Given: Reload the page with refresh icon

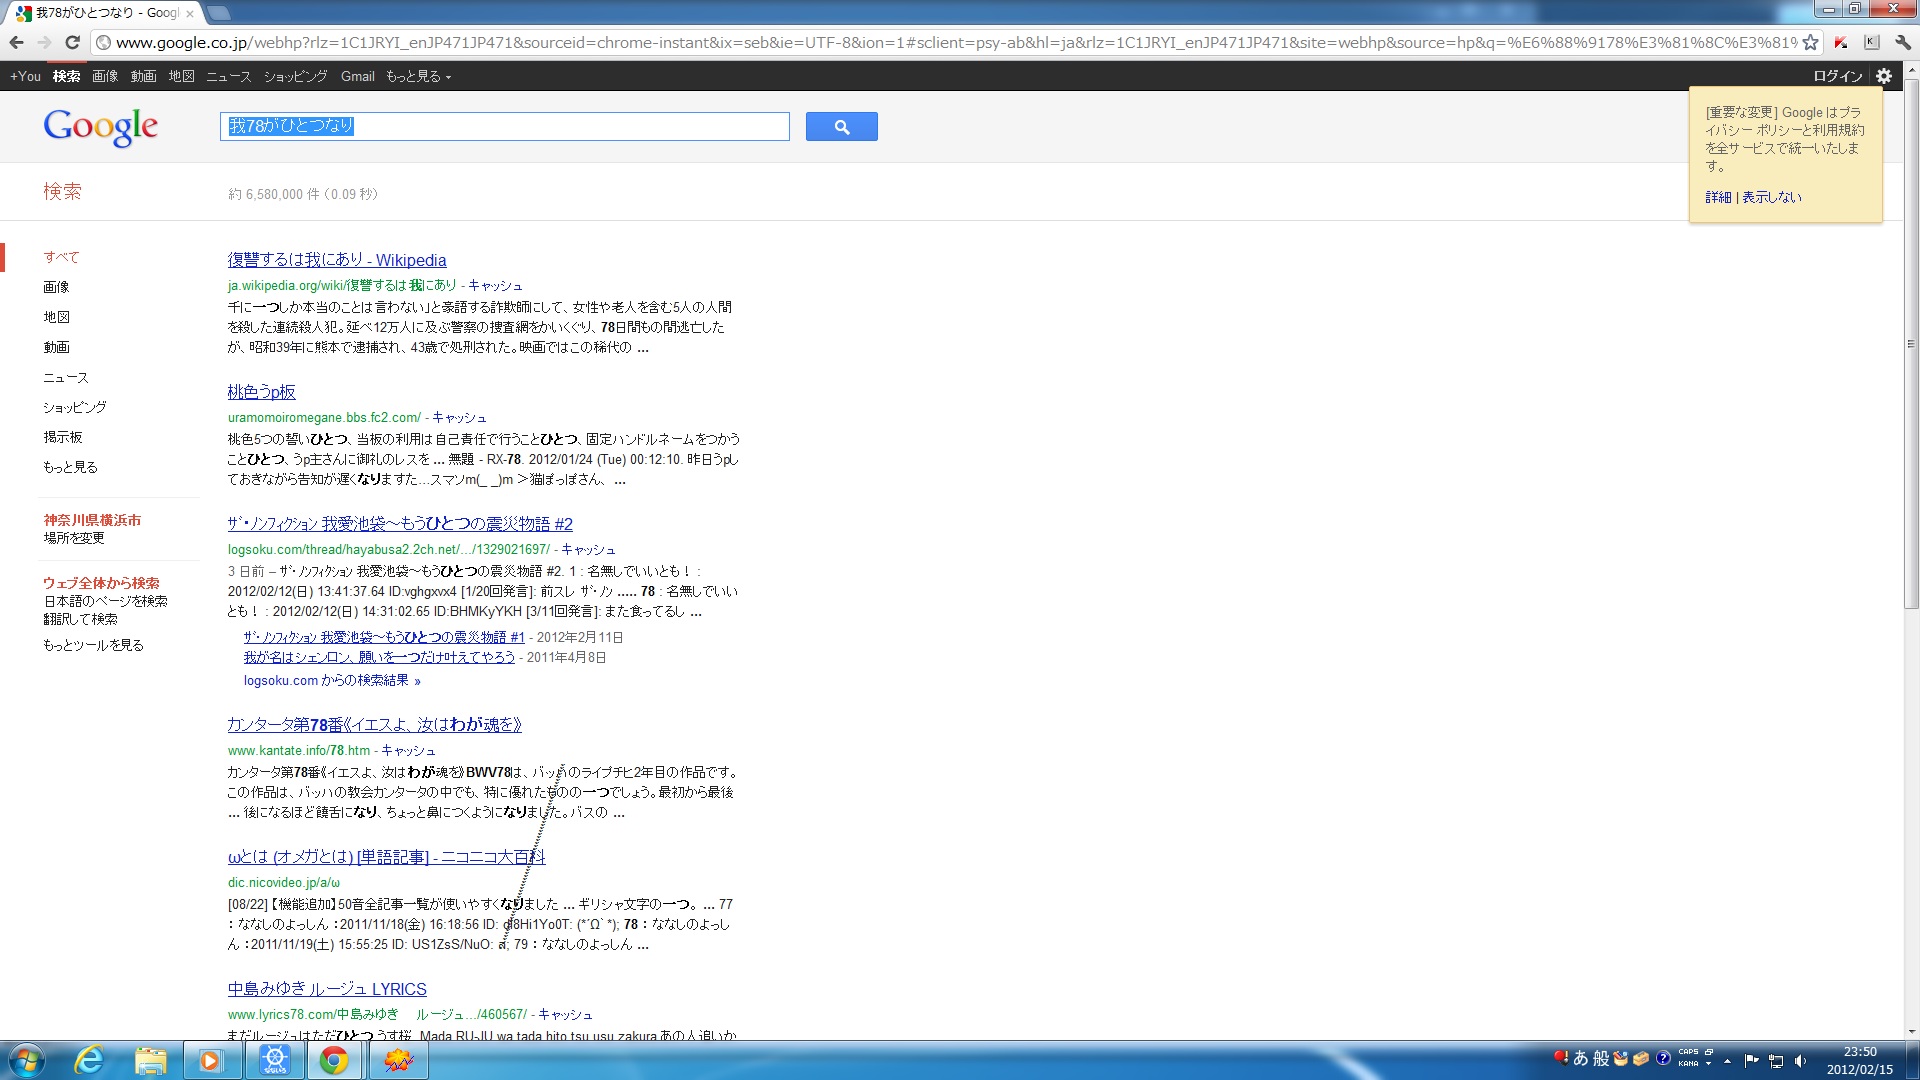Looking at the screenshot, I should tap(72, 42).
